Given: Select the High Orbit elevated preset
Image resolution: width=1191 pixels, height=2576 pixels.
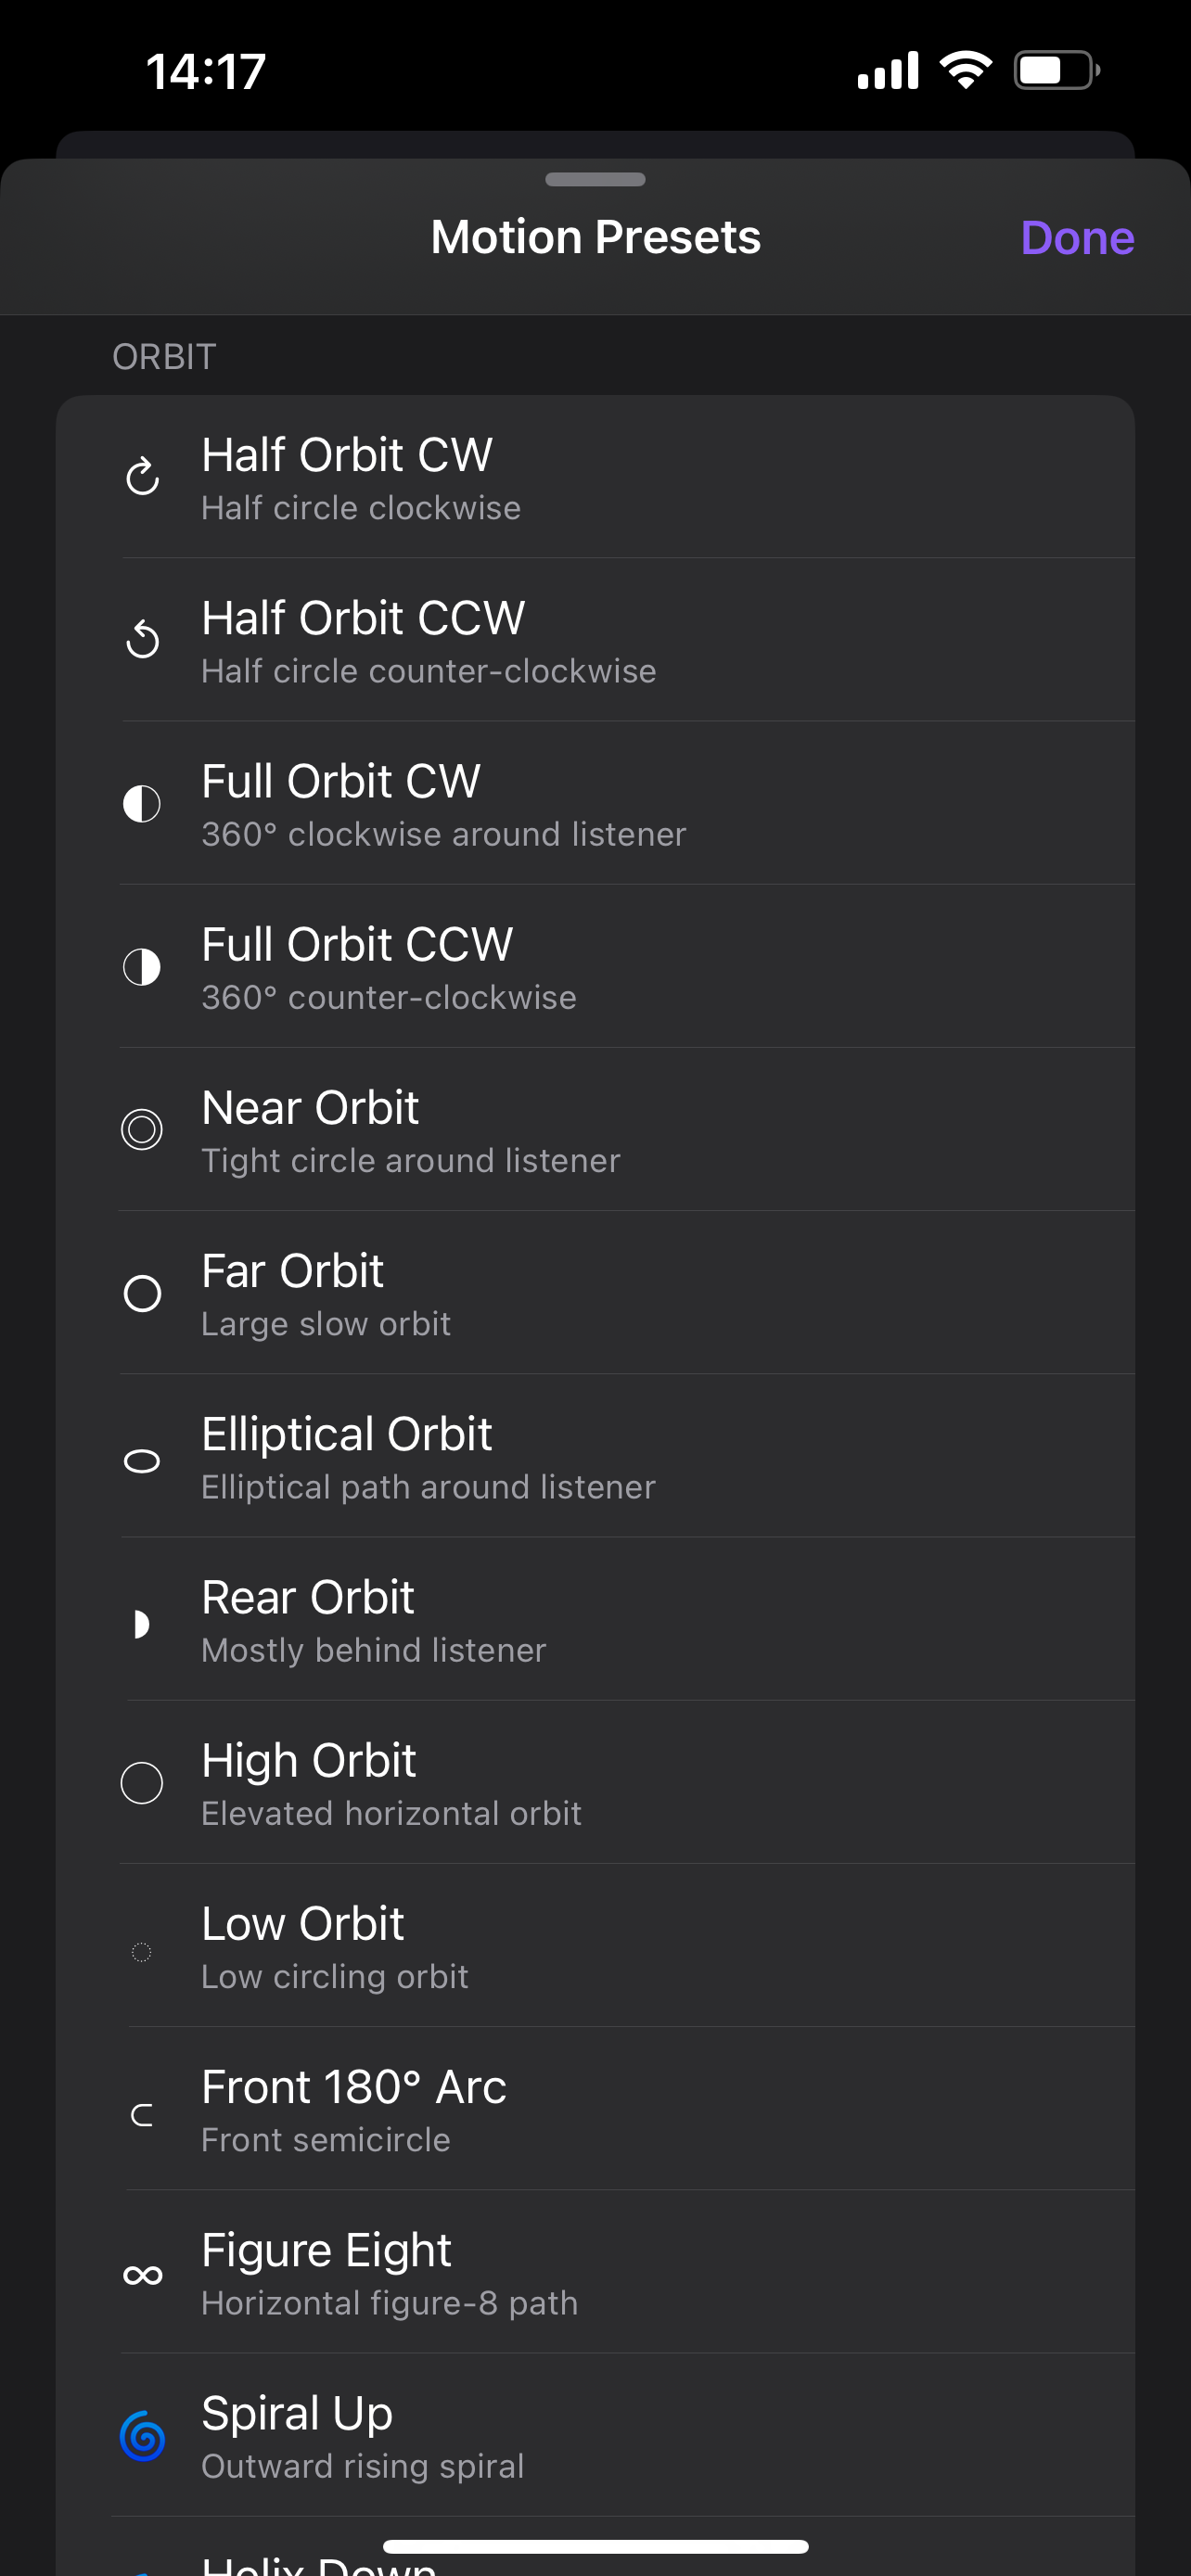Looking at the screenshot, I should pos(595,1783).
